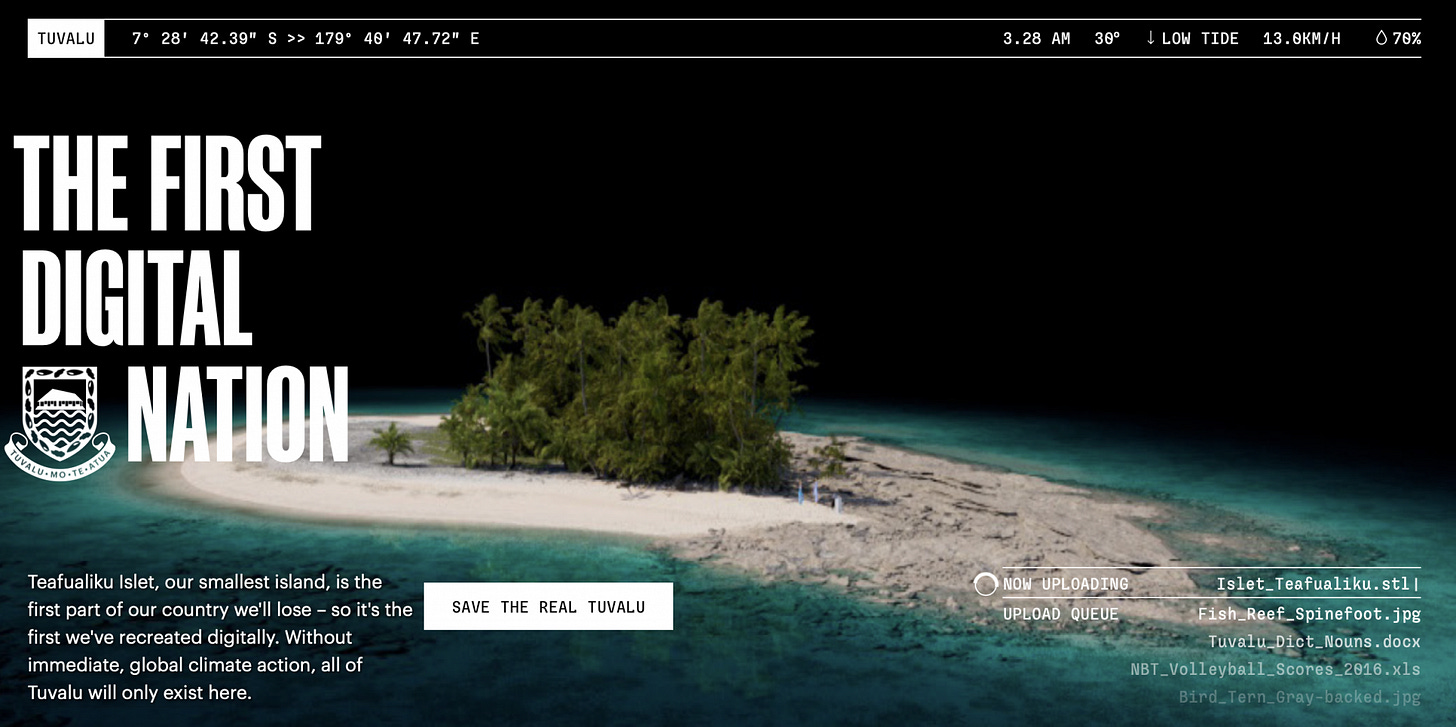Expand the UPLOAD QUEUE list
This screenshot has width=1456, height=727.
click(x=1060, y=613)
